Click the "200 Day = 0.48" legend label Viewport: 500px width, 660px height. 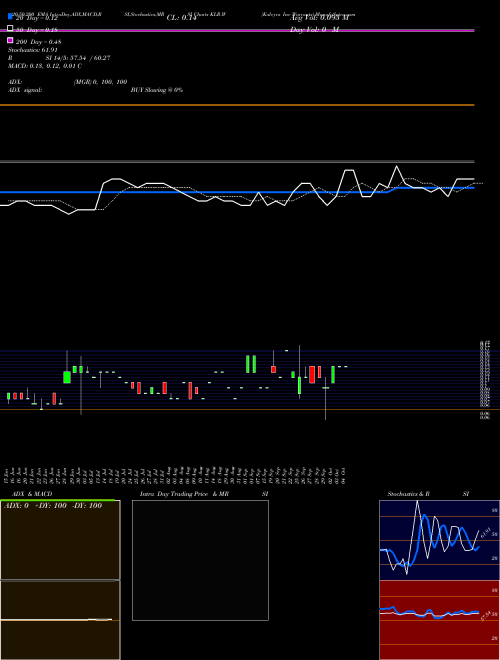point(38,42)
